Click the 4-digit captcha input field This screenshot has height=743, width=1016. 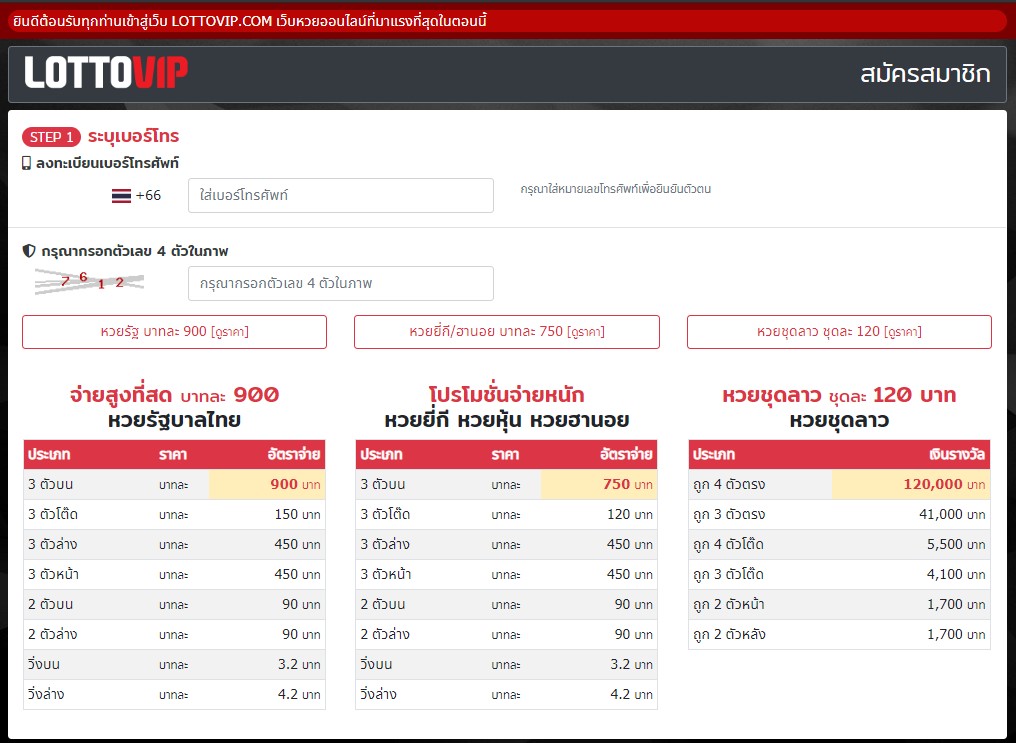click(x=340, y=283)
